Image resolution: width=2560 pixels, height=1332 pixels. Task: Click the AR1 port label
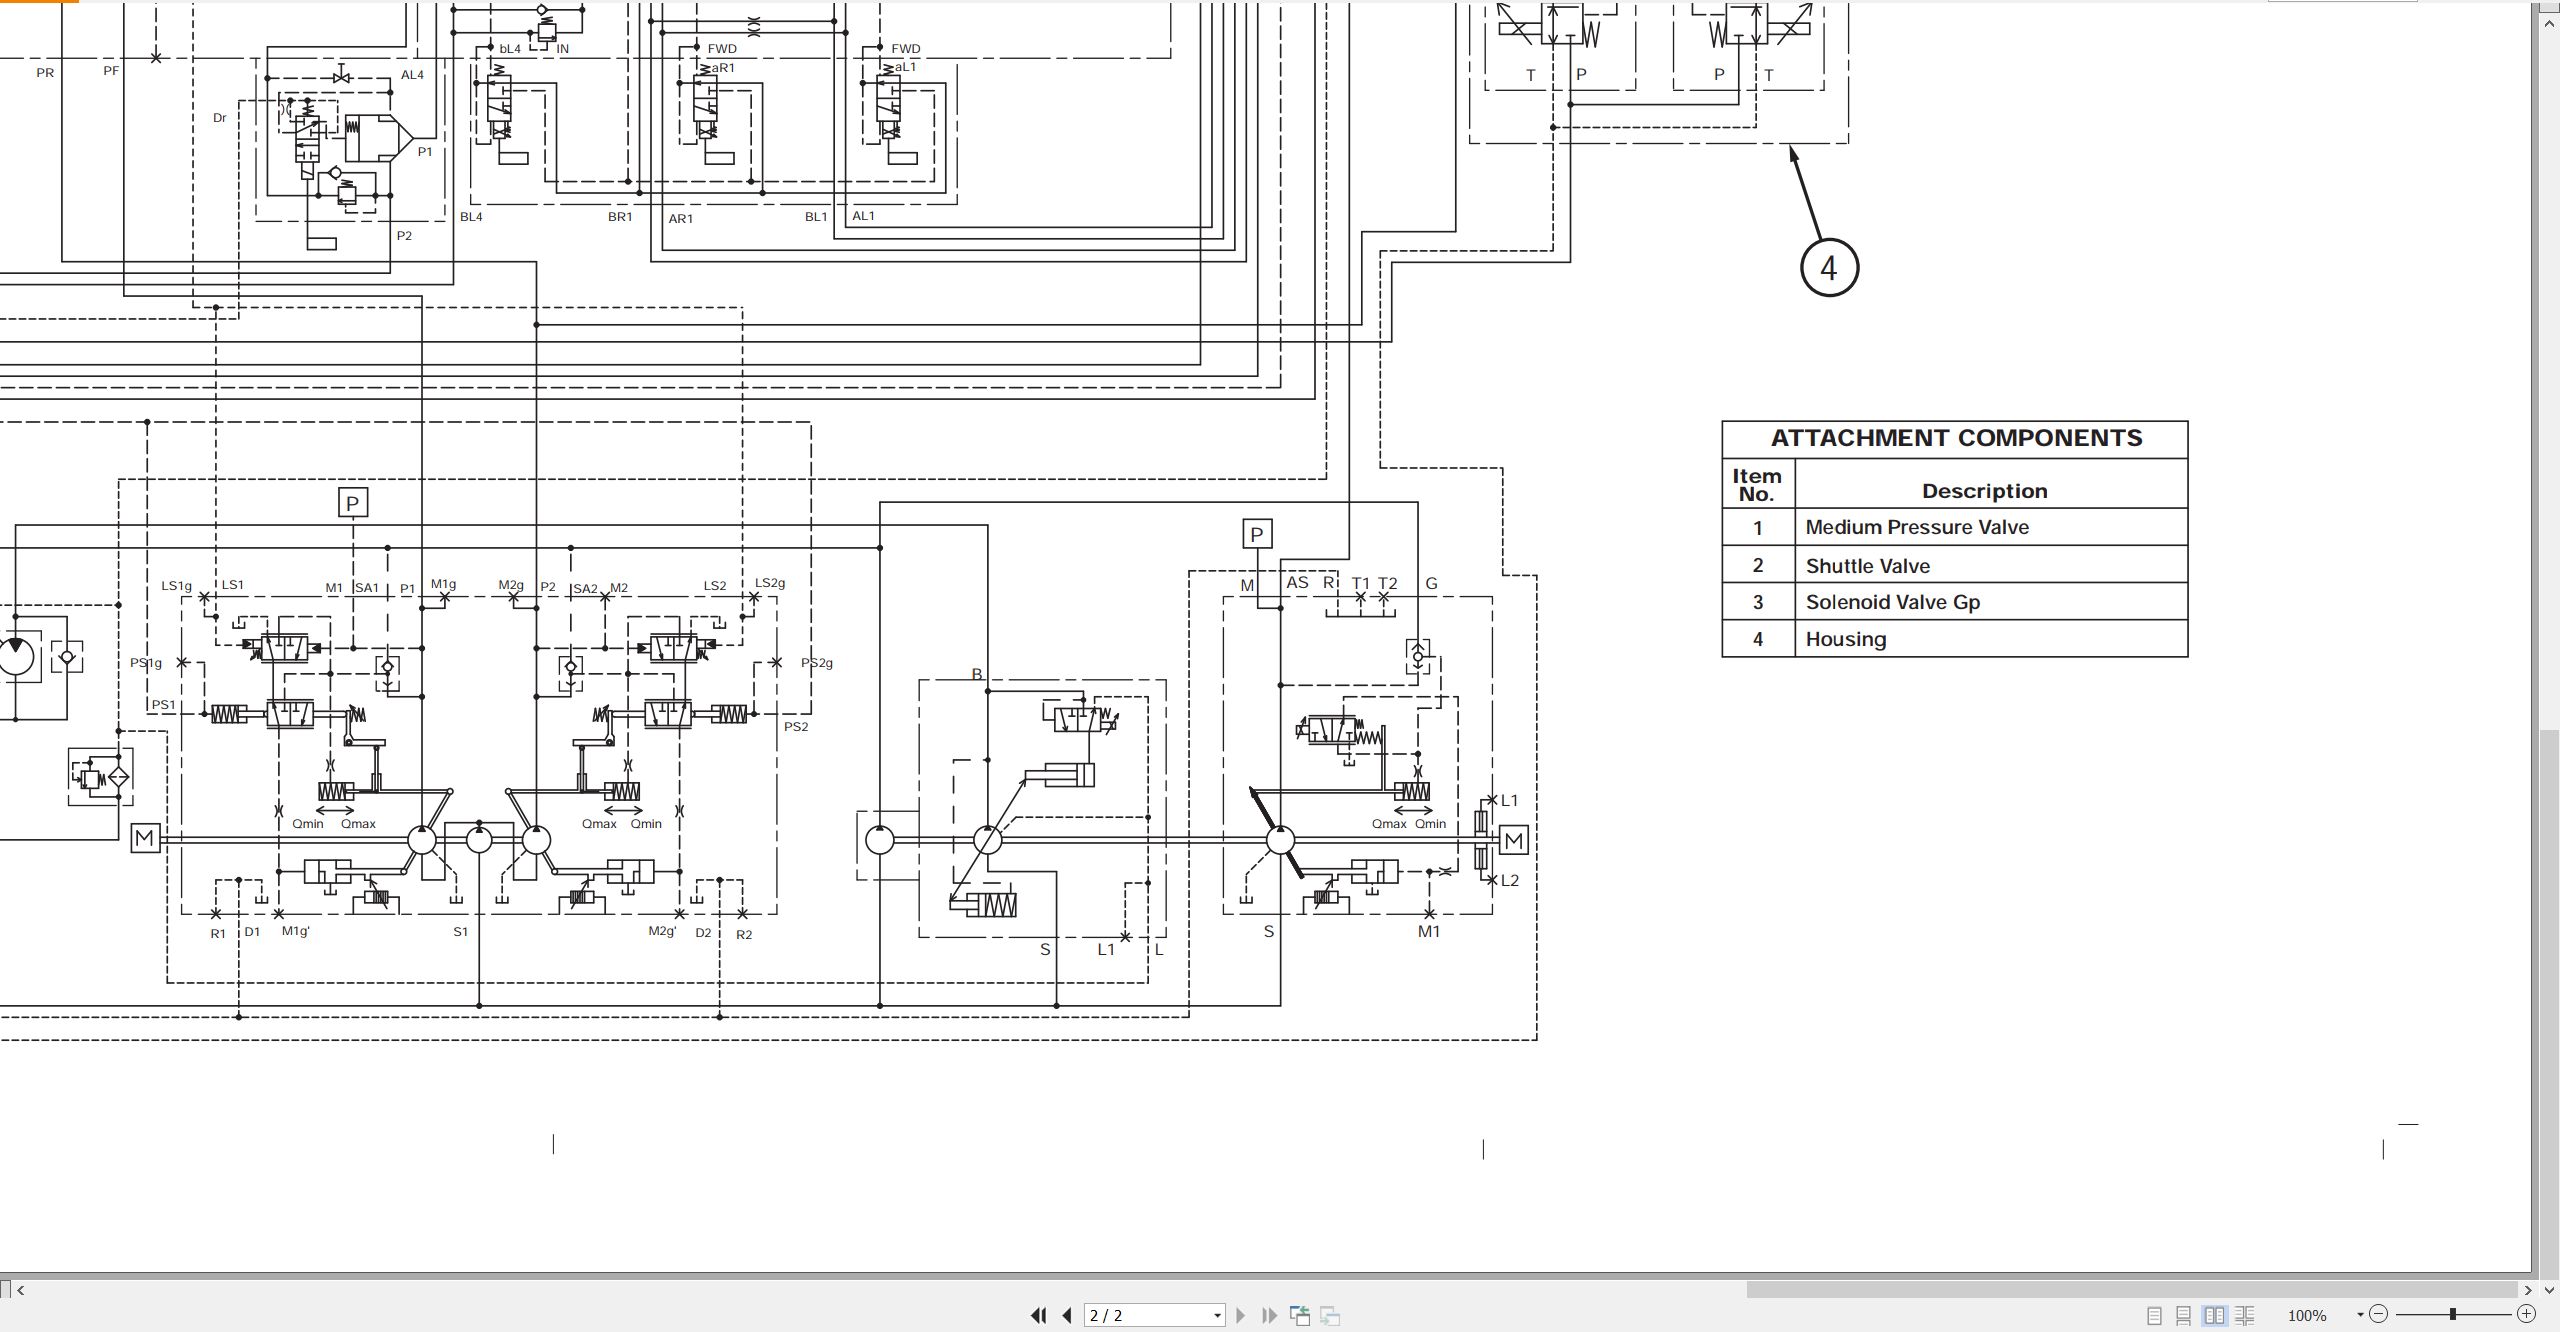pos(680,218)
